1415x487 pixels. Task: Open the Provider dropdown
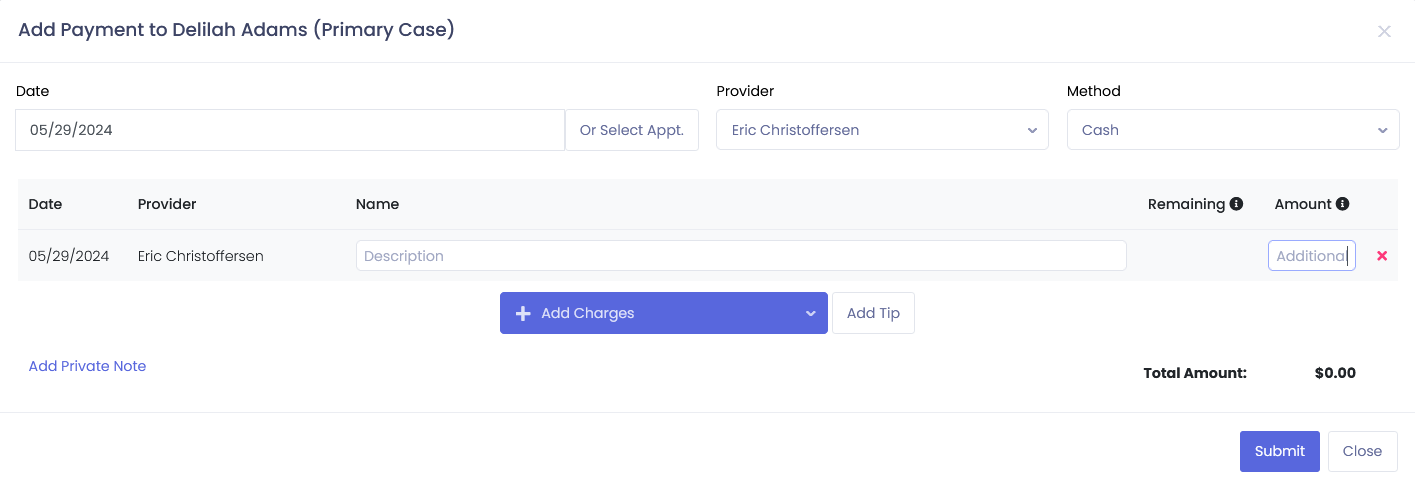882,130
